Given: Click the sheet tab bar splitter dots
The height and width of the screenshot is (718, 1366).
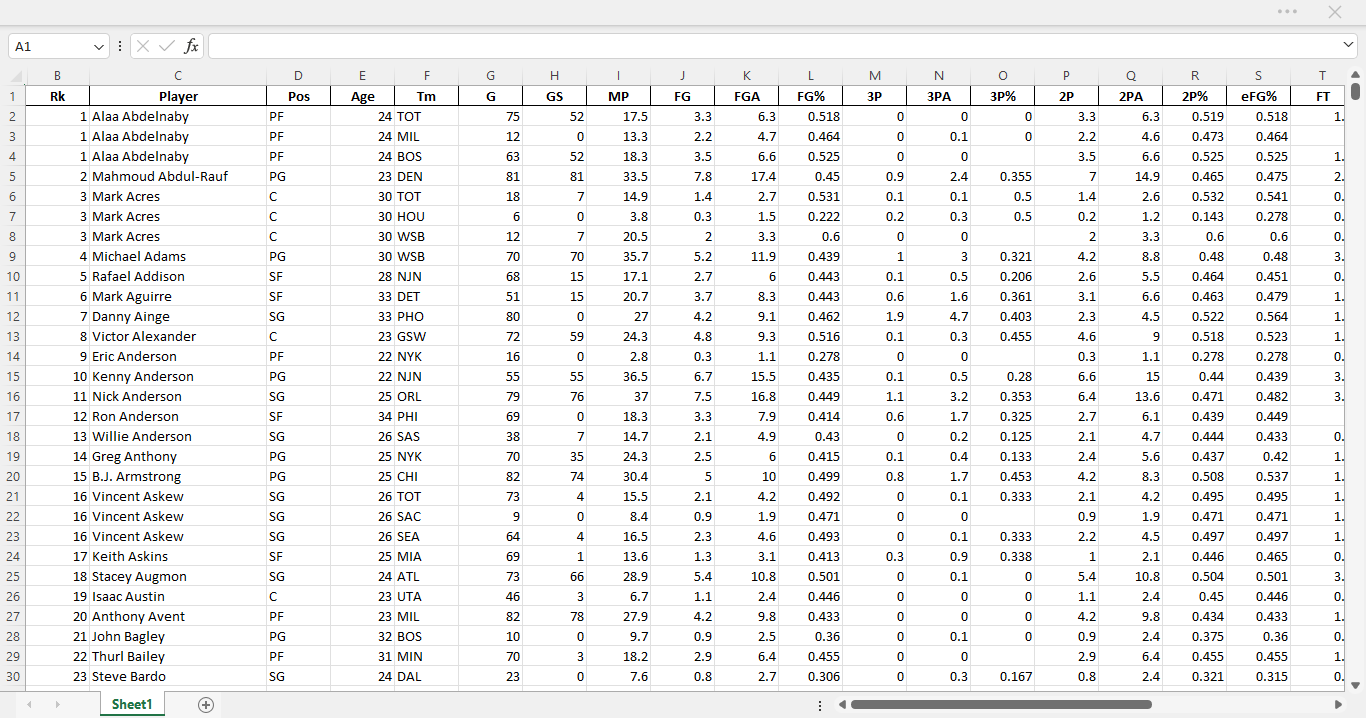Looking at the screenshot, I should click(x=820, y=705).
